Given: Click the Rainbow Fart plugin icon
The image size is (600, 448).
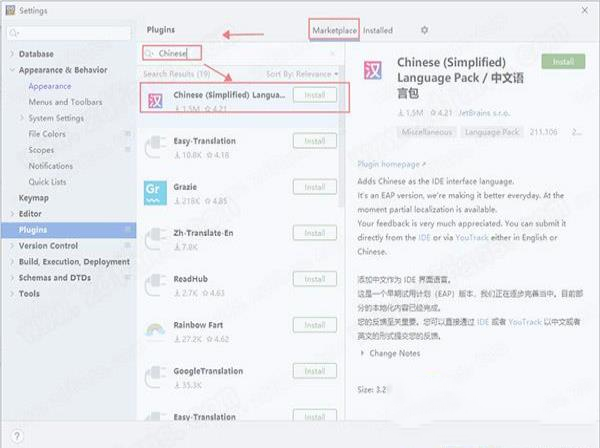Looking at the screenshot, I should click(x=155, y=331).
